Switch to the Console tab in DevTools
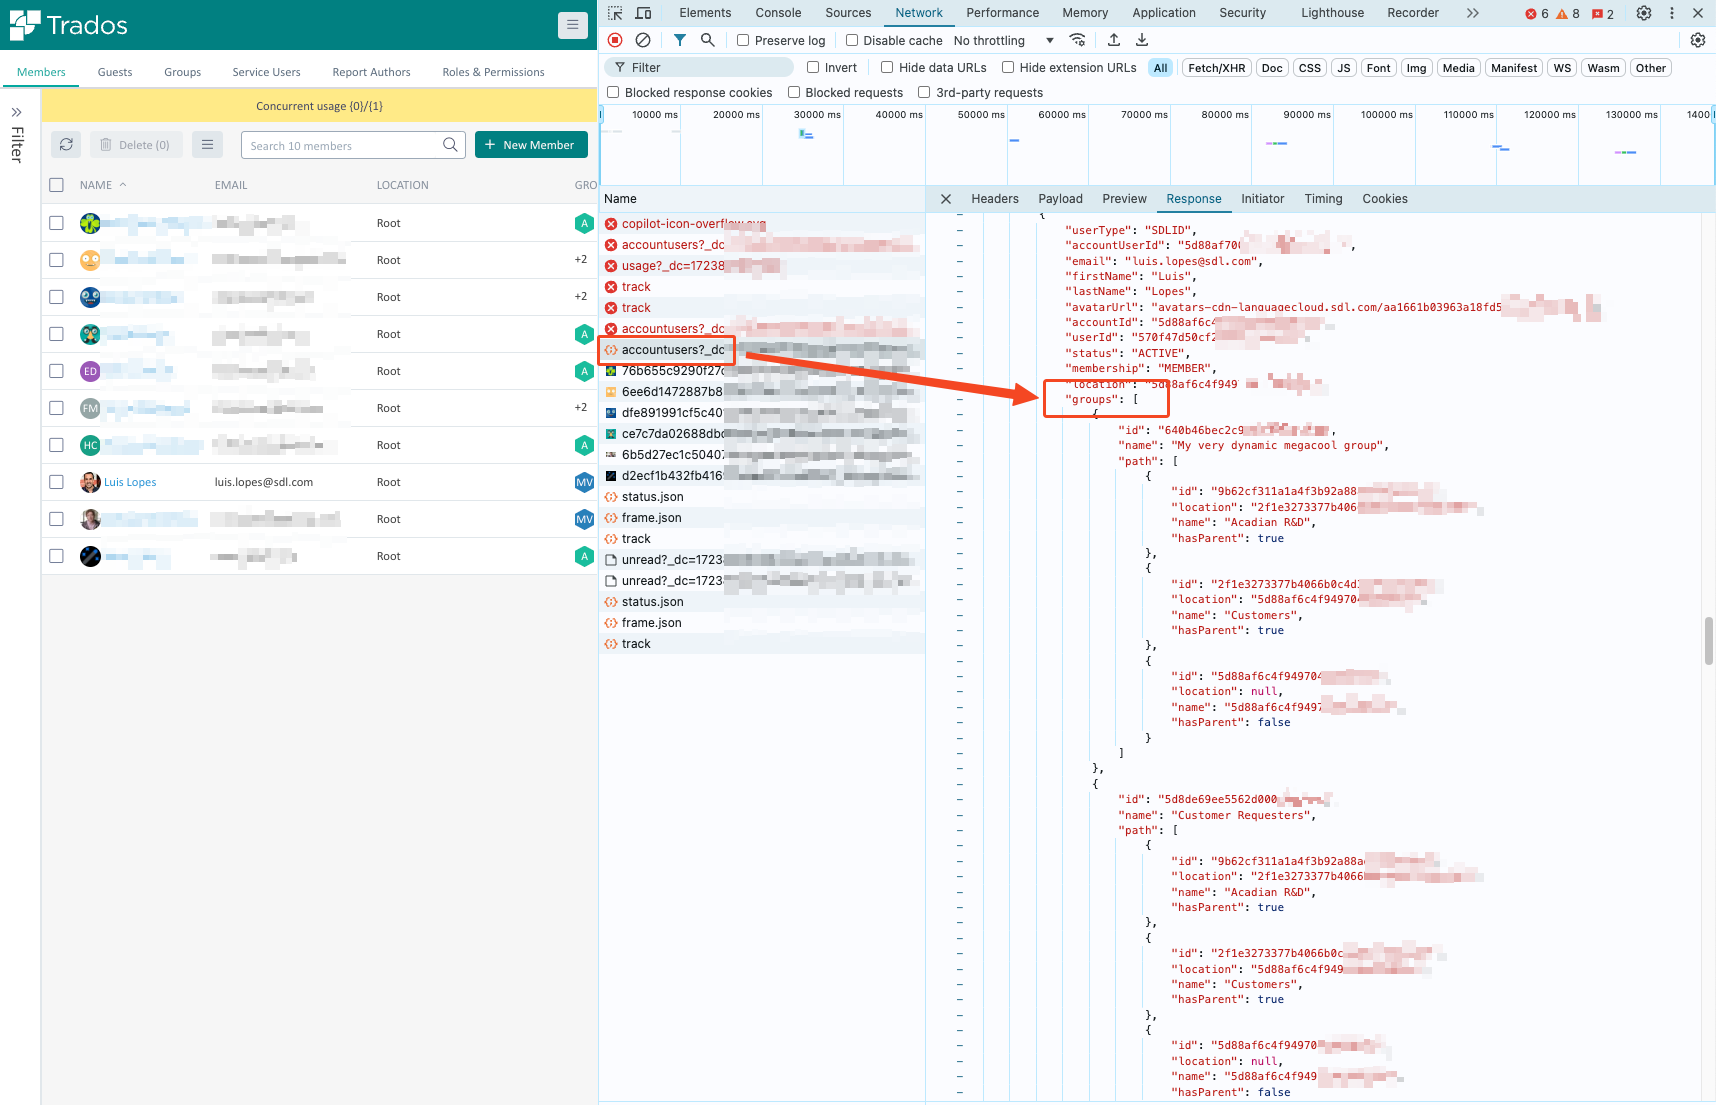 (x=778, y=13)
